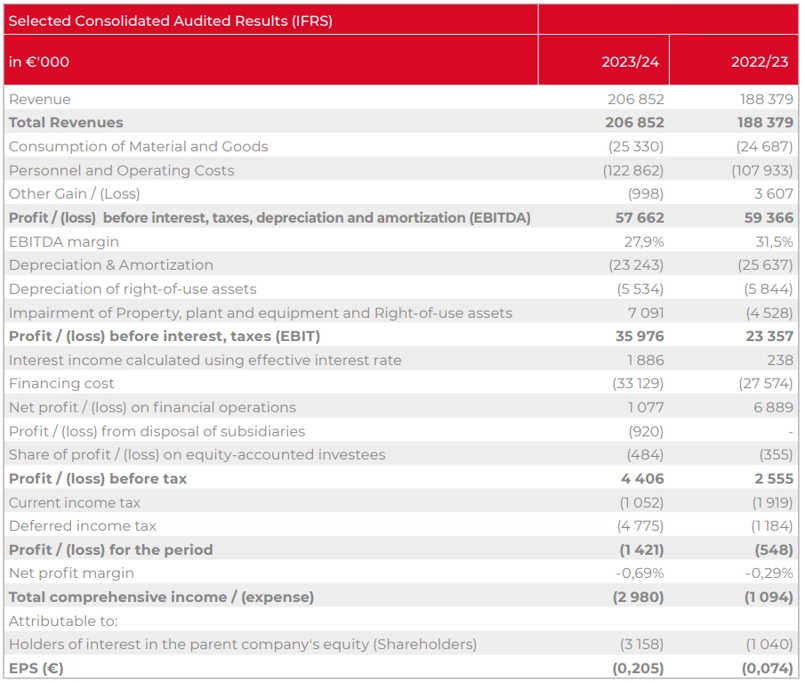The width and height of the screenshot is (805, 683).
Task: Select the value 6 889
Action: 774,408
